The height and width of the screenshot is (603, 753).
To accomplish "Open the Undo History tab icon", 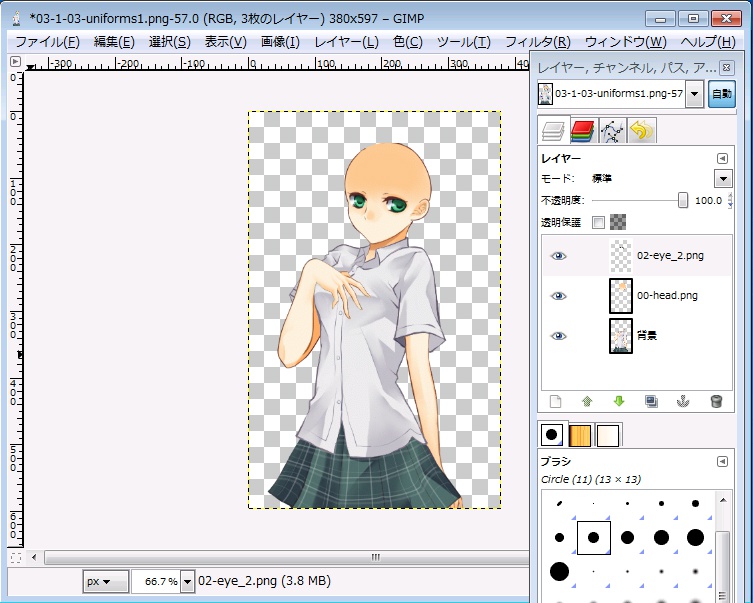I will (642, 131).
